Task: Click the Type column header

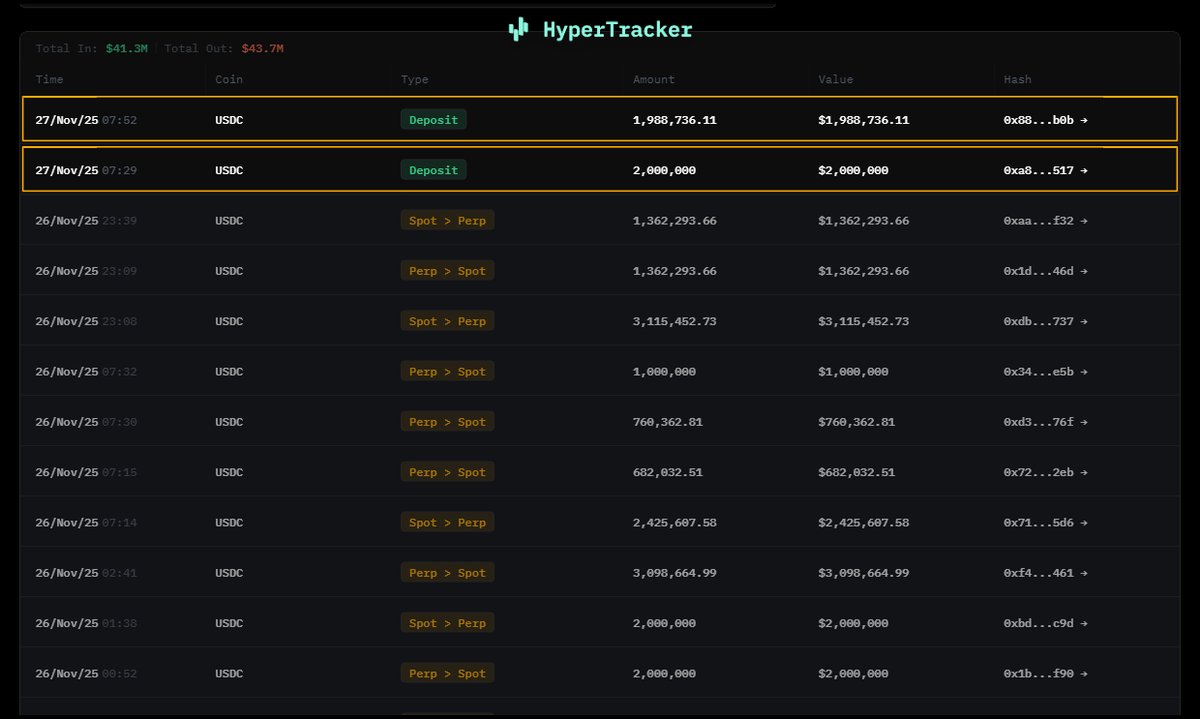Action: point(414,79)
